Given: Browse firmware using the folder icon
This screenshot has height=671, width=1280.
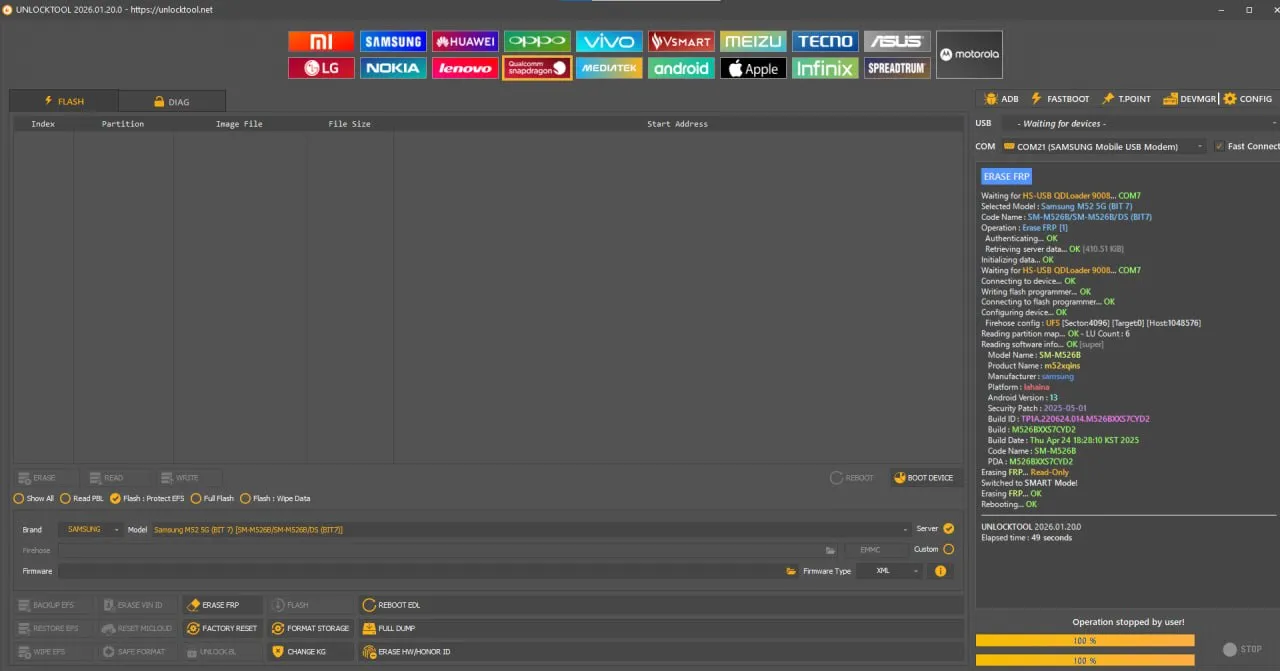Looking at the screenshot, I should [791, 571].
